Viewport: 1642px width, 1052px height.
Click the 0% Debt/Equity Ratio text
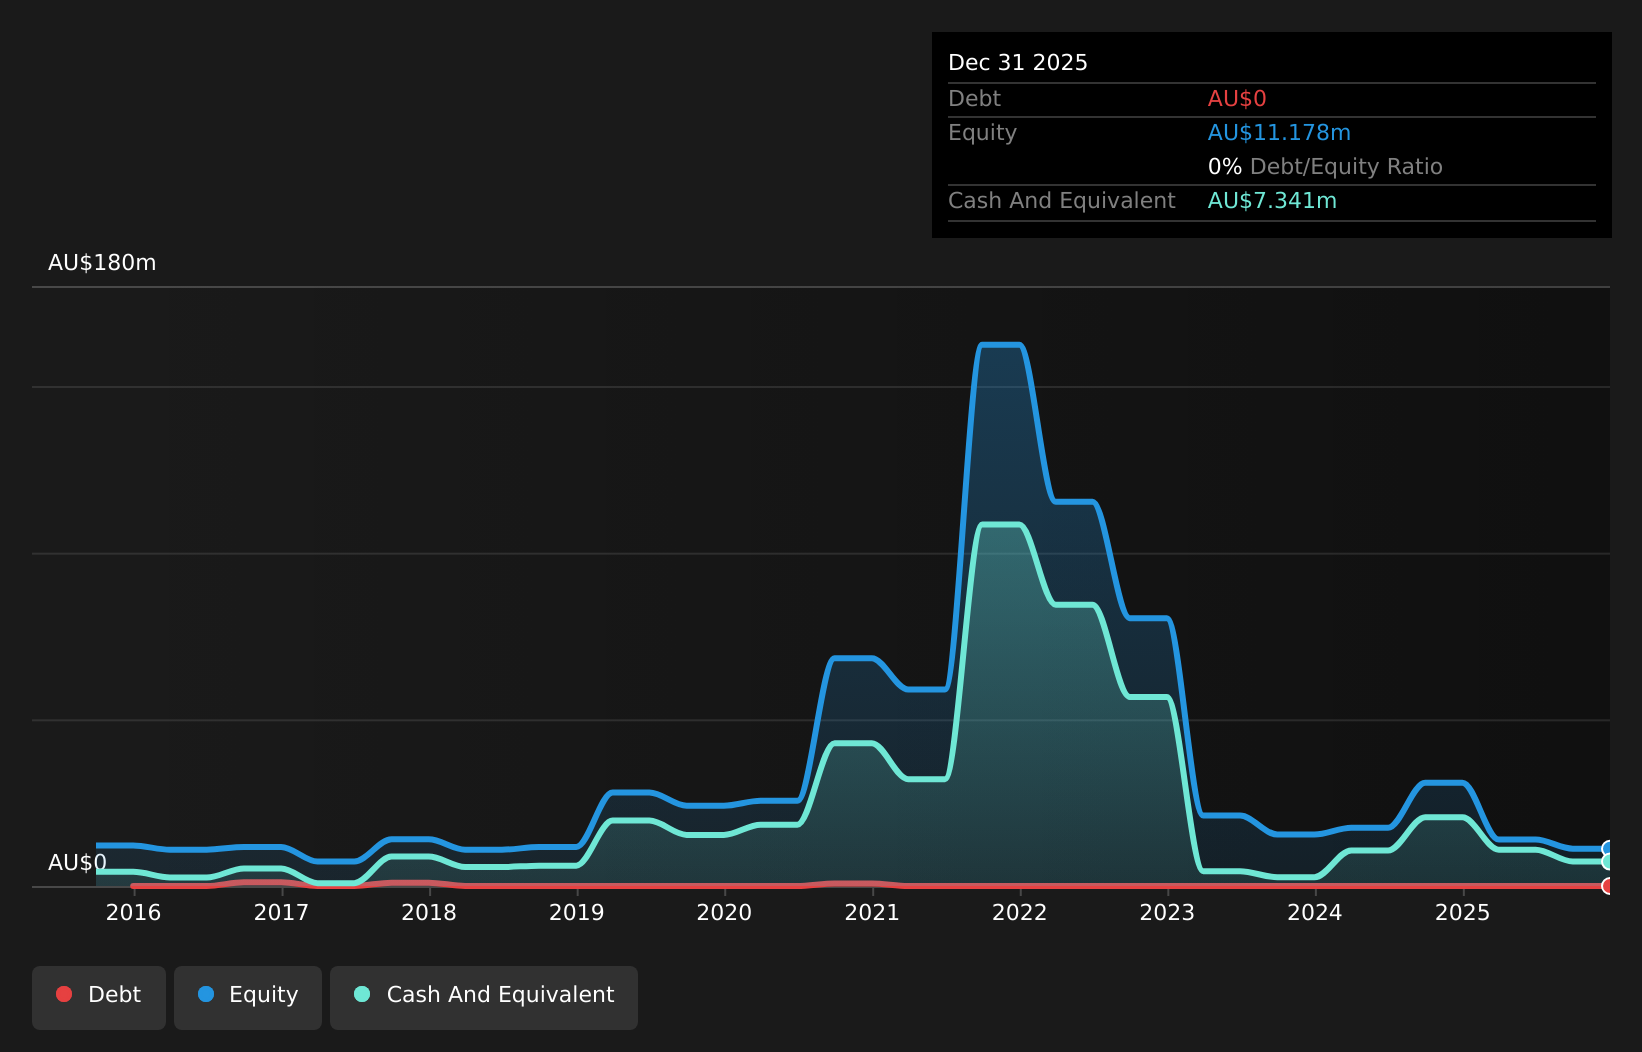[1325, 167]
